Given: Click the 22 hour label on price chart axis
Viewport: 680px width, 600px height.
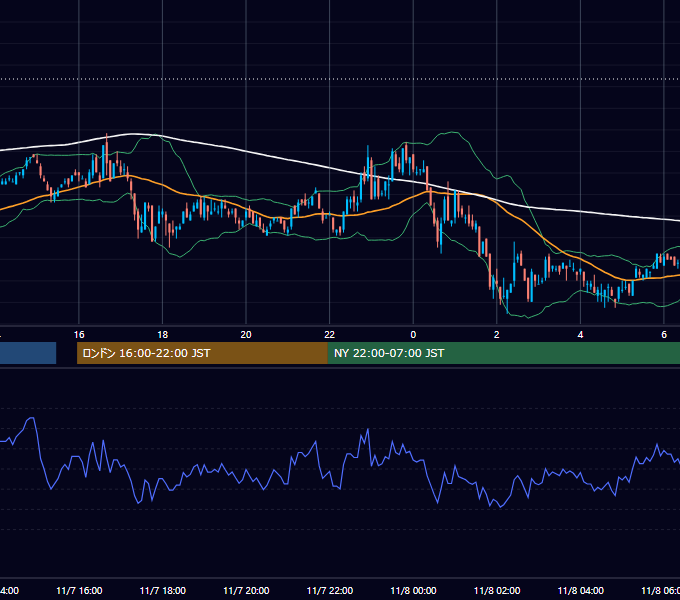Looking at the screenshot, I should 330,335.
